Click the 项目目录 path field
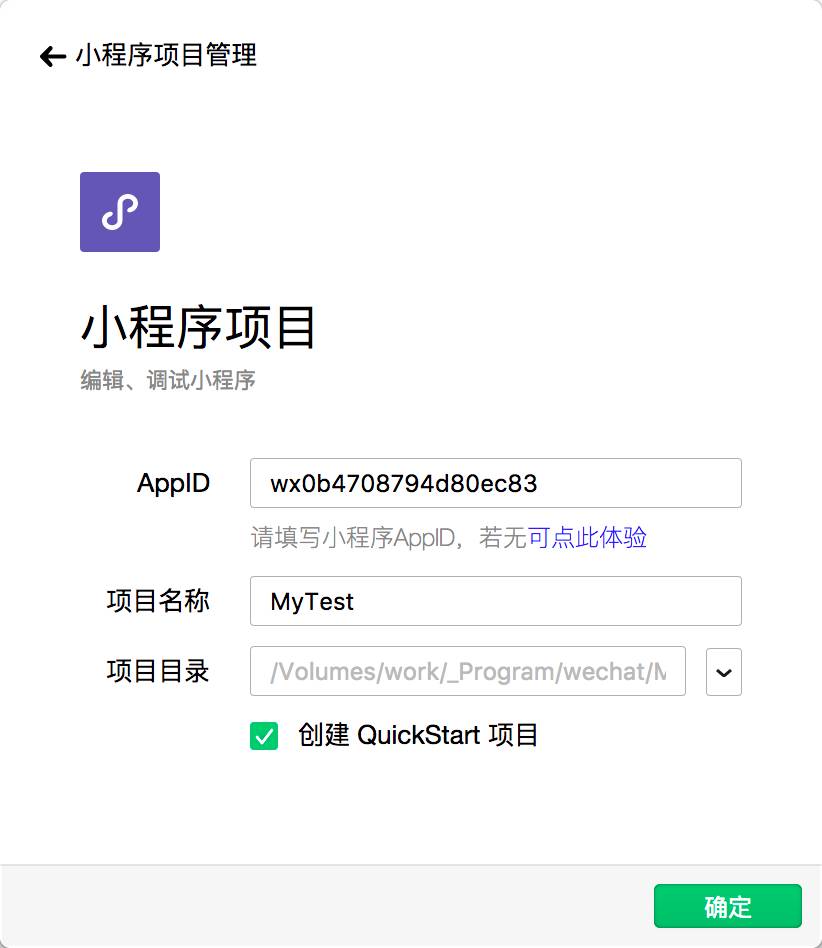The width and height of the screenshot is (822, 948). click(x=468, y=671)
